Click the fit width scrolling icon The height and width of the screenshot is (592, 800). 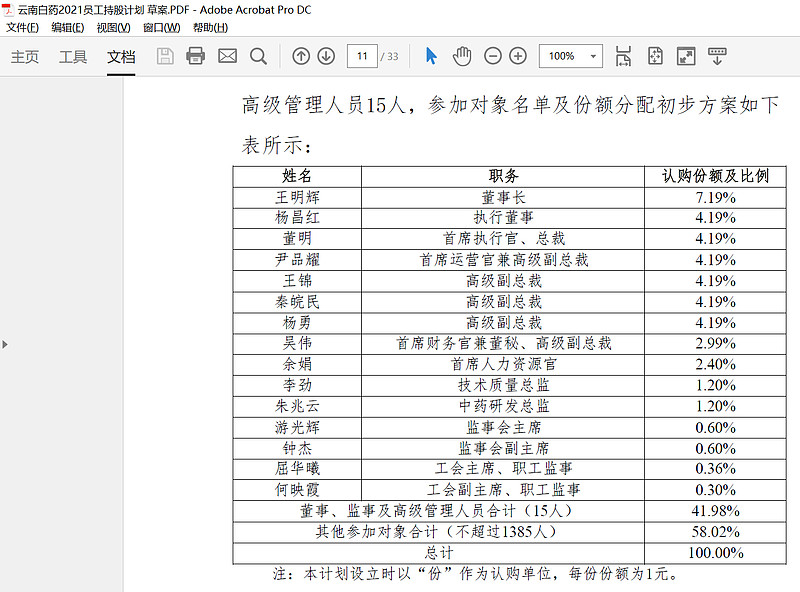pyautogui.click(x=623, y=56)
